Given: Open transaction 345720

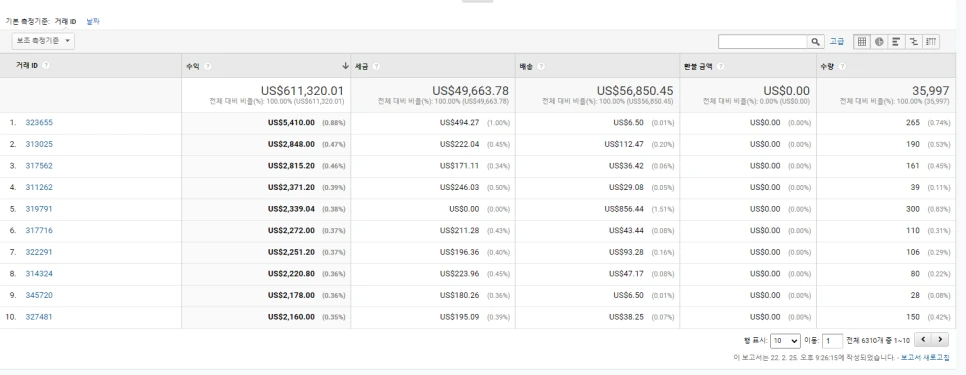Looking at the screenshot, I should [x=39, y=295].
